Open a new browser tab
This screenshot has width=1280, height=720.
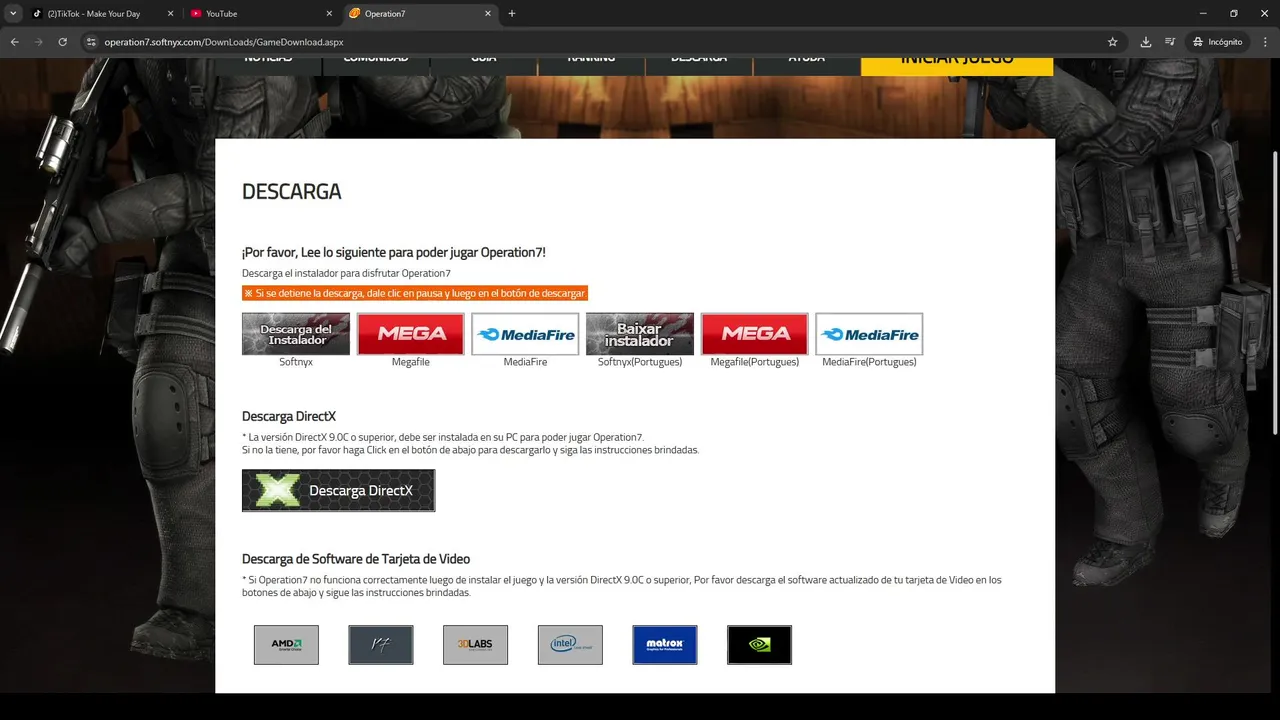pyautogui.click(x=512, y=14)
